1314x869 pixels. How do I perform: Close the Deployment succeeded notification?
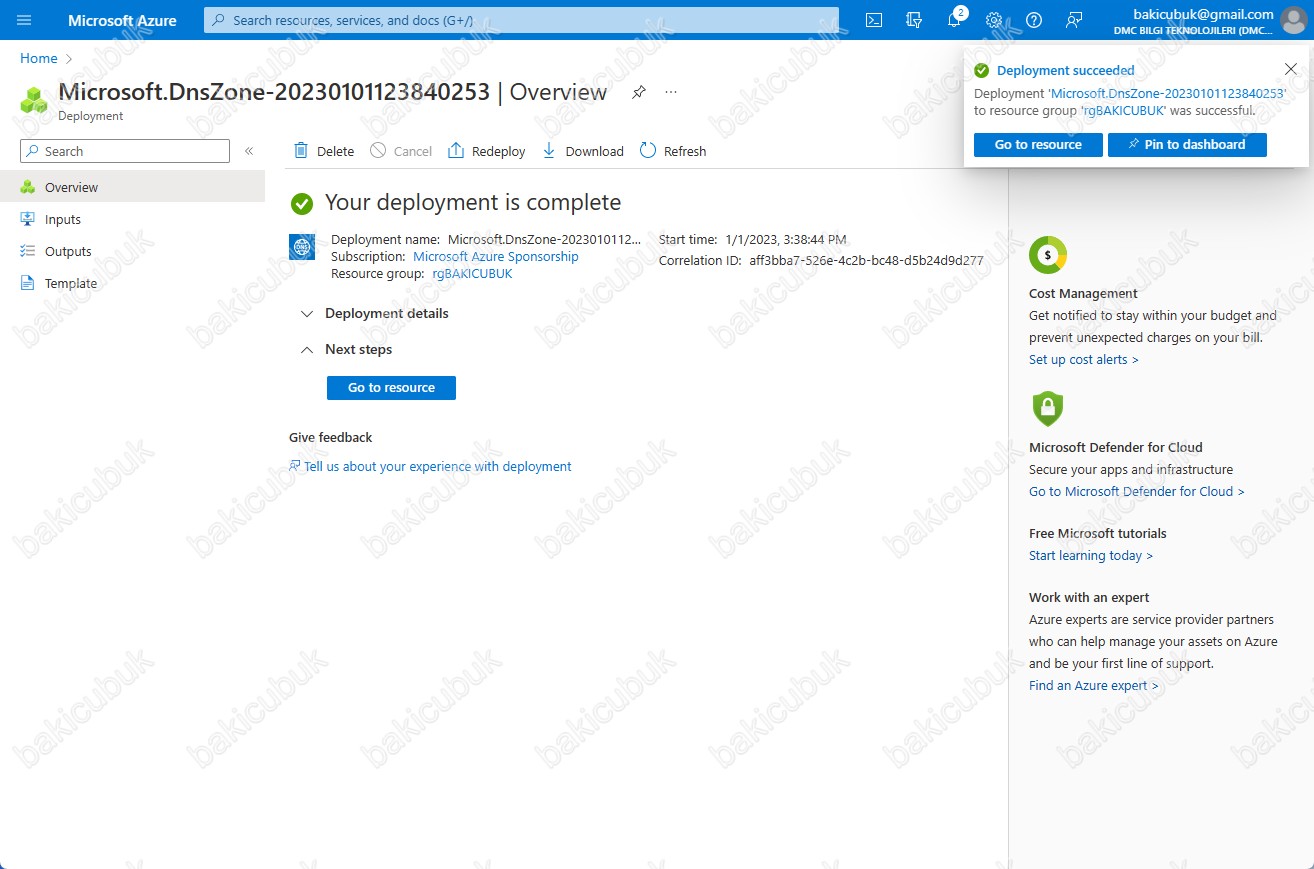point(1290,69)
